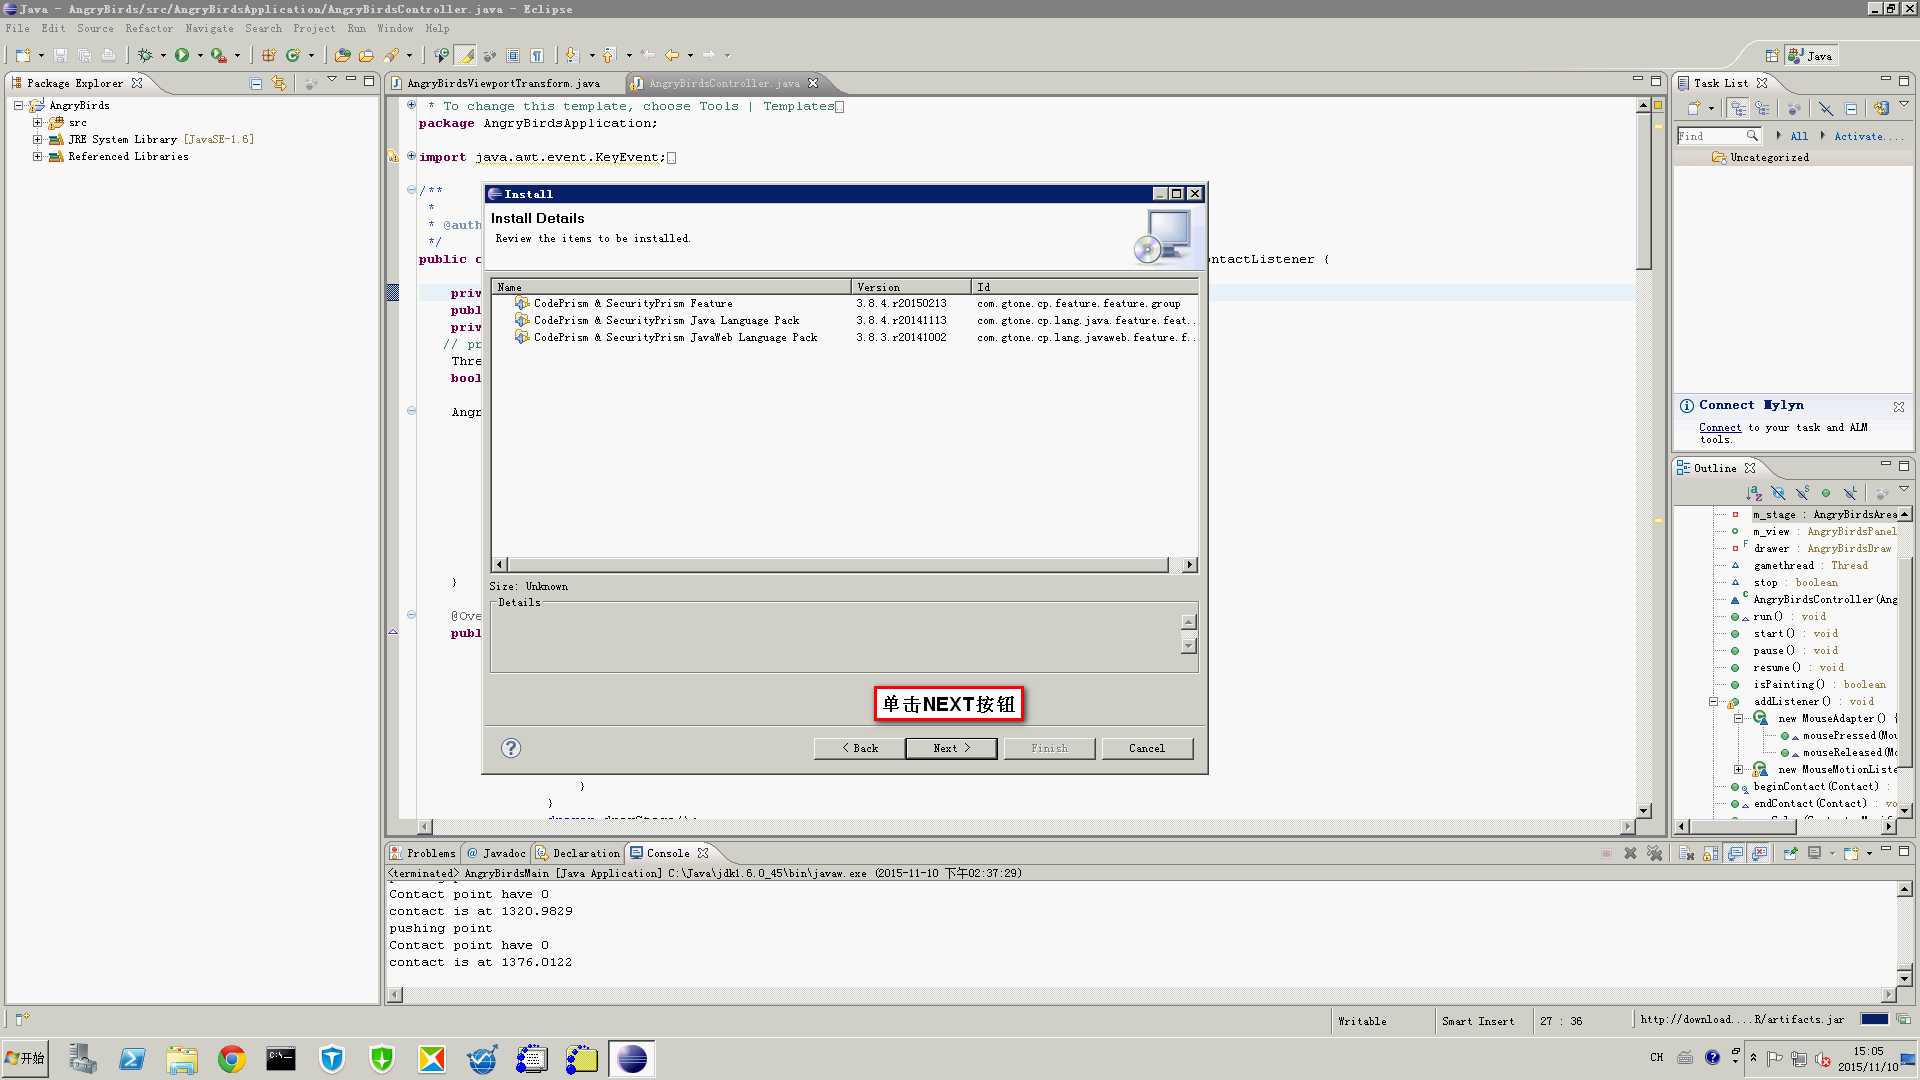Open Google Chrome from taskbar
This screenshot has height=1080, width=1920.
point(232,1059)
